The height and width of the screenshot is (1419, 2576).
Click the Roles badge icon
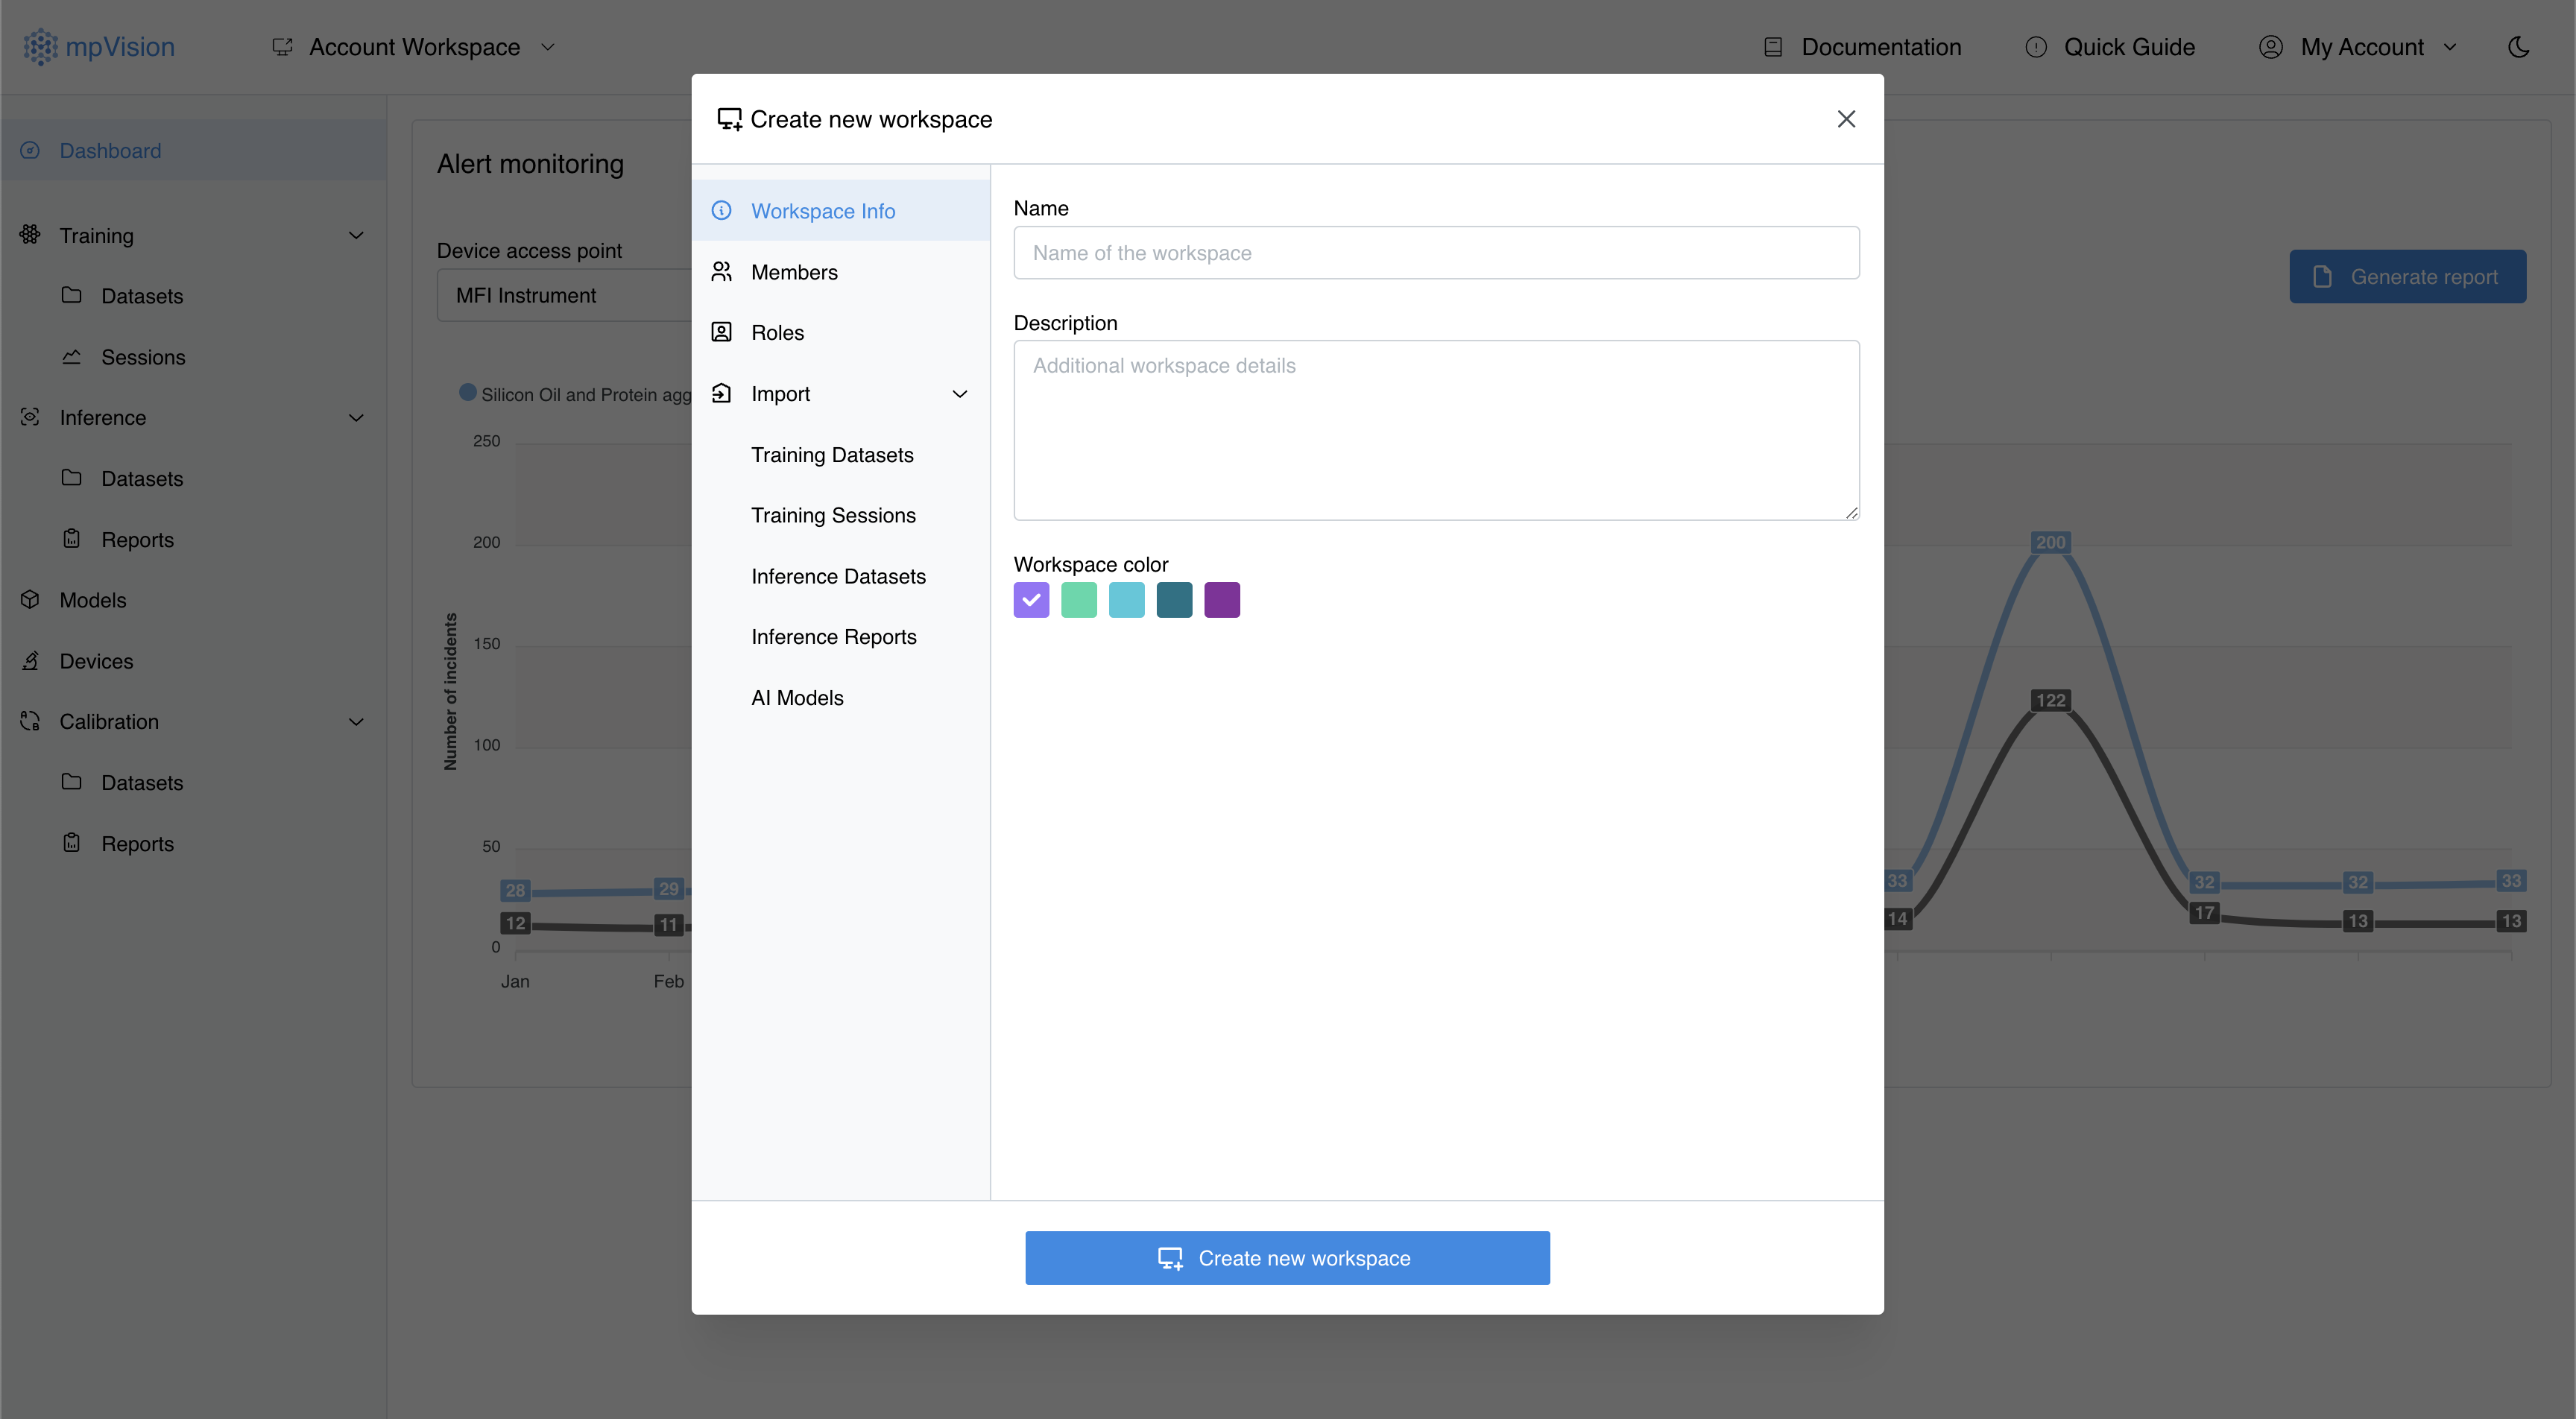[721, 332]
